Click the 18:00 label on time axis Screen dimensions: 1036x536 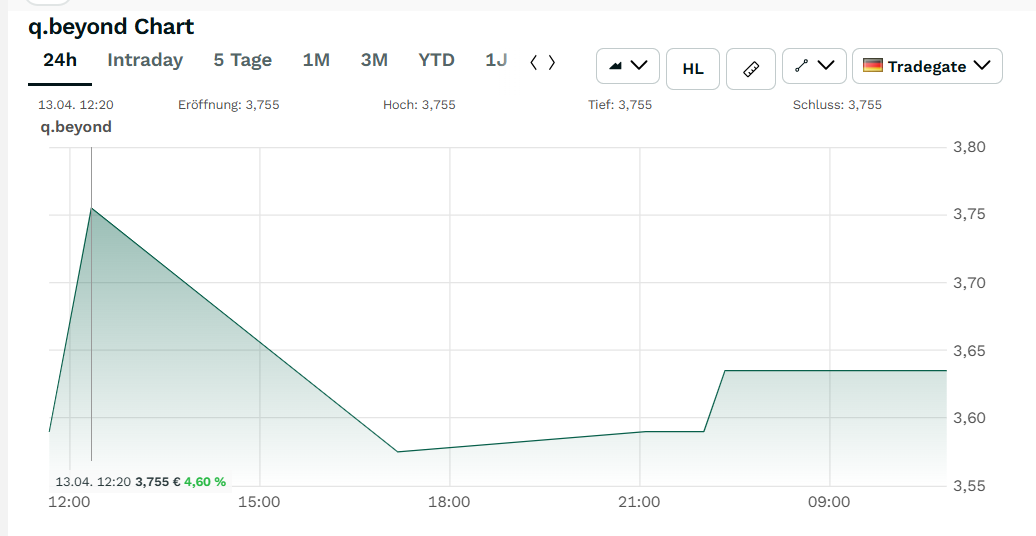point(449,502)
